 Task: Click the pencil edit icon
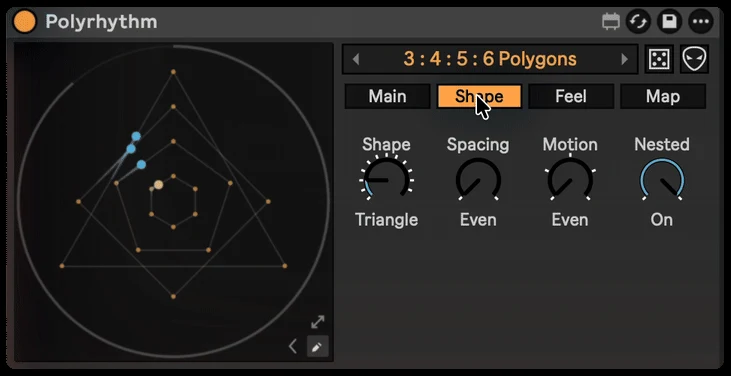point(317,347)
